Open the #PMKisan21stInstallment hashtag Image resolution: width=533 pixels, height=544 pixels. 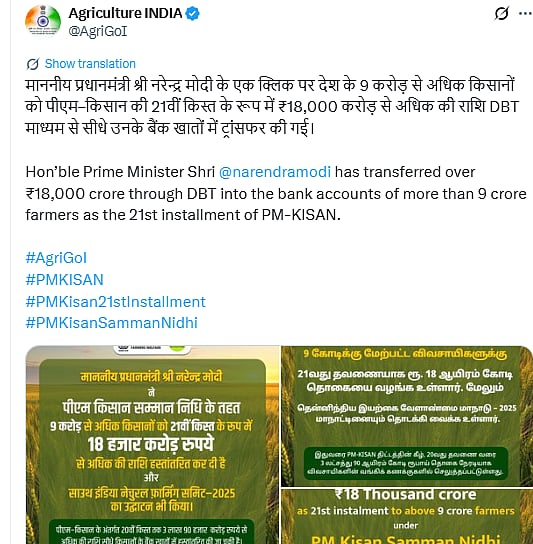coord(116,301)
